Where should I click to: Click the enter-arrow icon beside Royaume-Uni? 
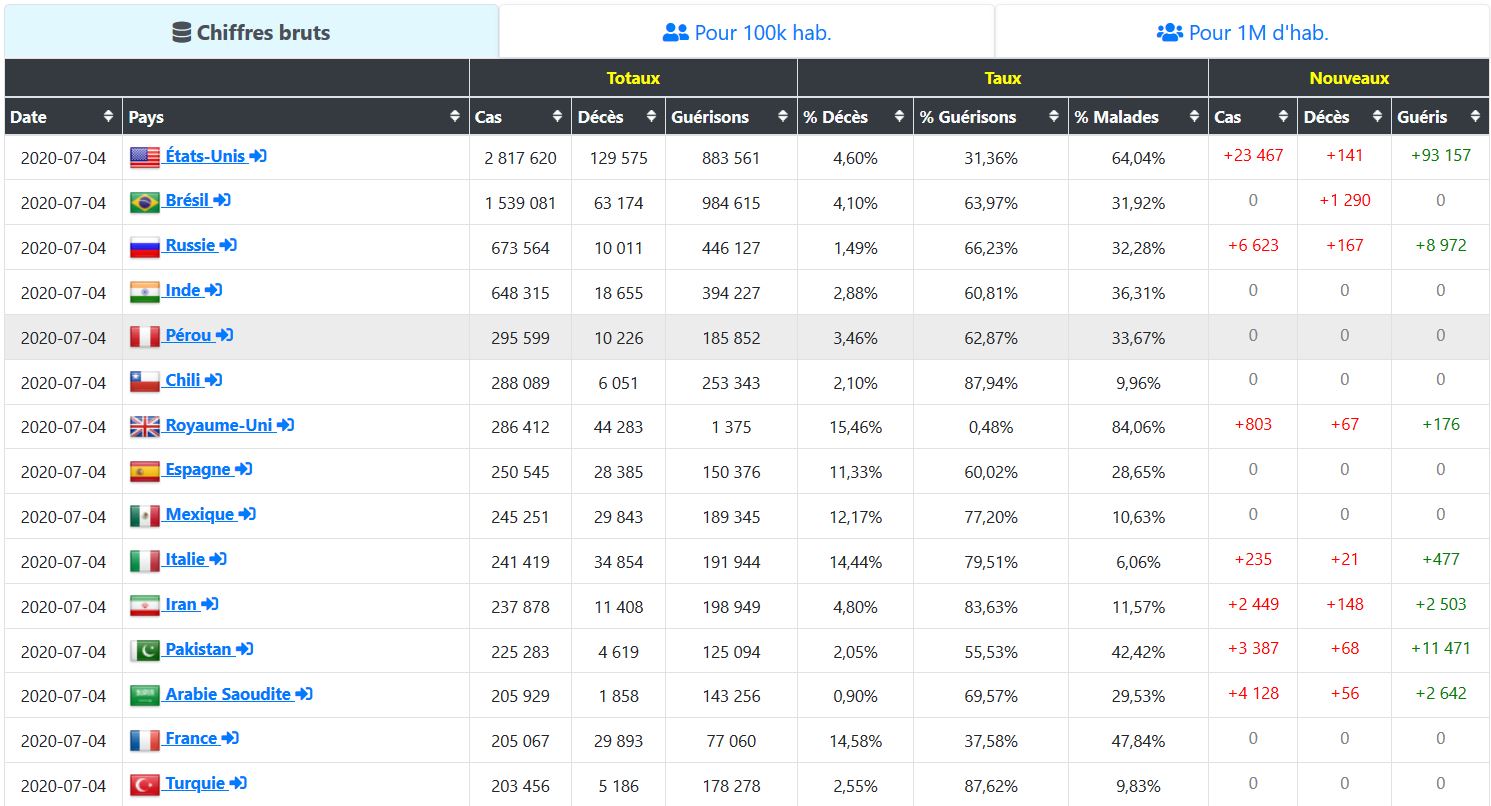pos(286,424)
